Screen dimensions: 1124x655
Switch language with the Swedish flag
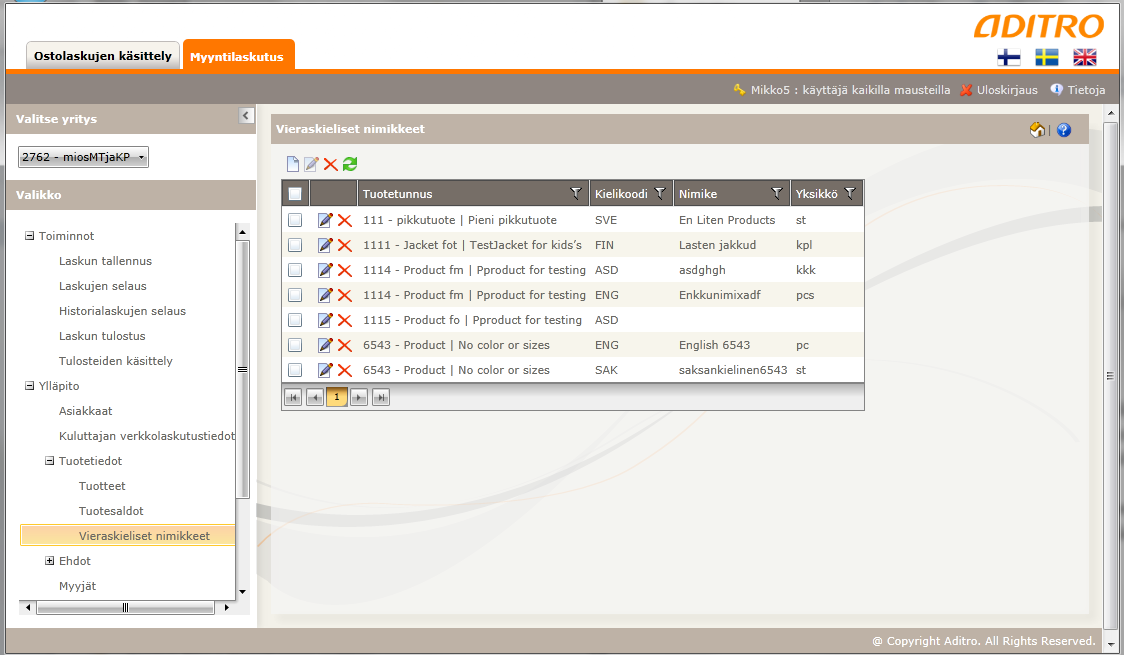pos(1047,57)
